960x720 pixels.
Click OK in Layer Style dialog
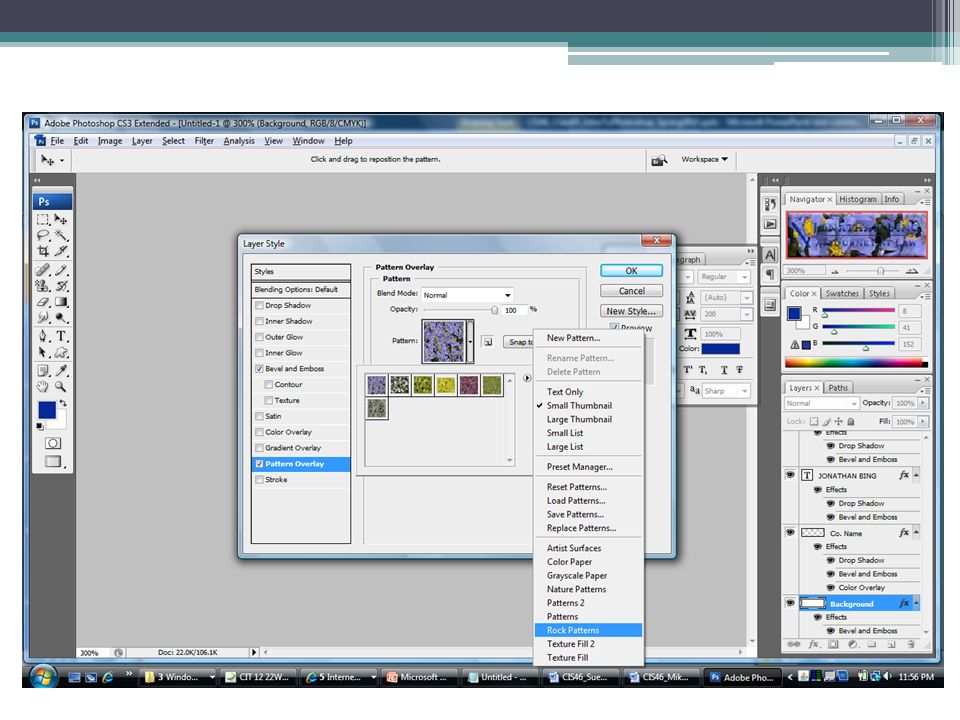[x=631, y=271]
